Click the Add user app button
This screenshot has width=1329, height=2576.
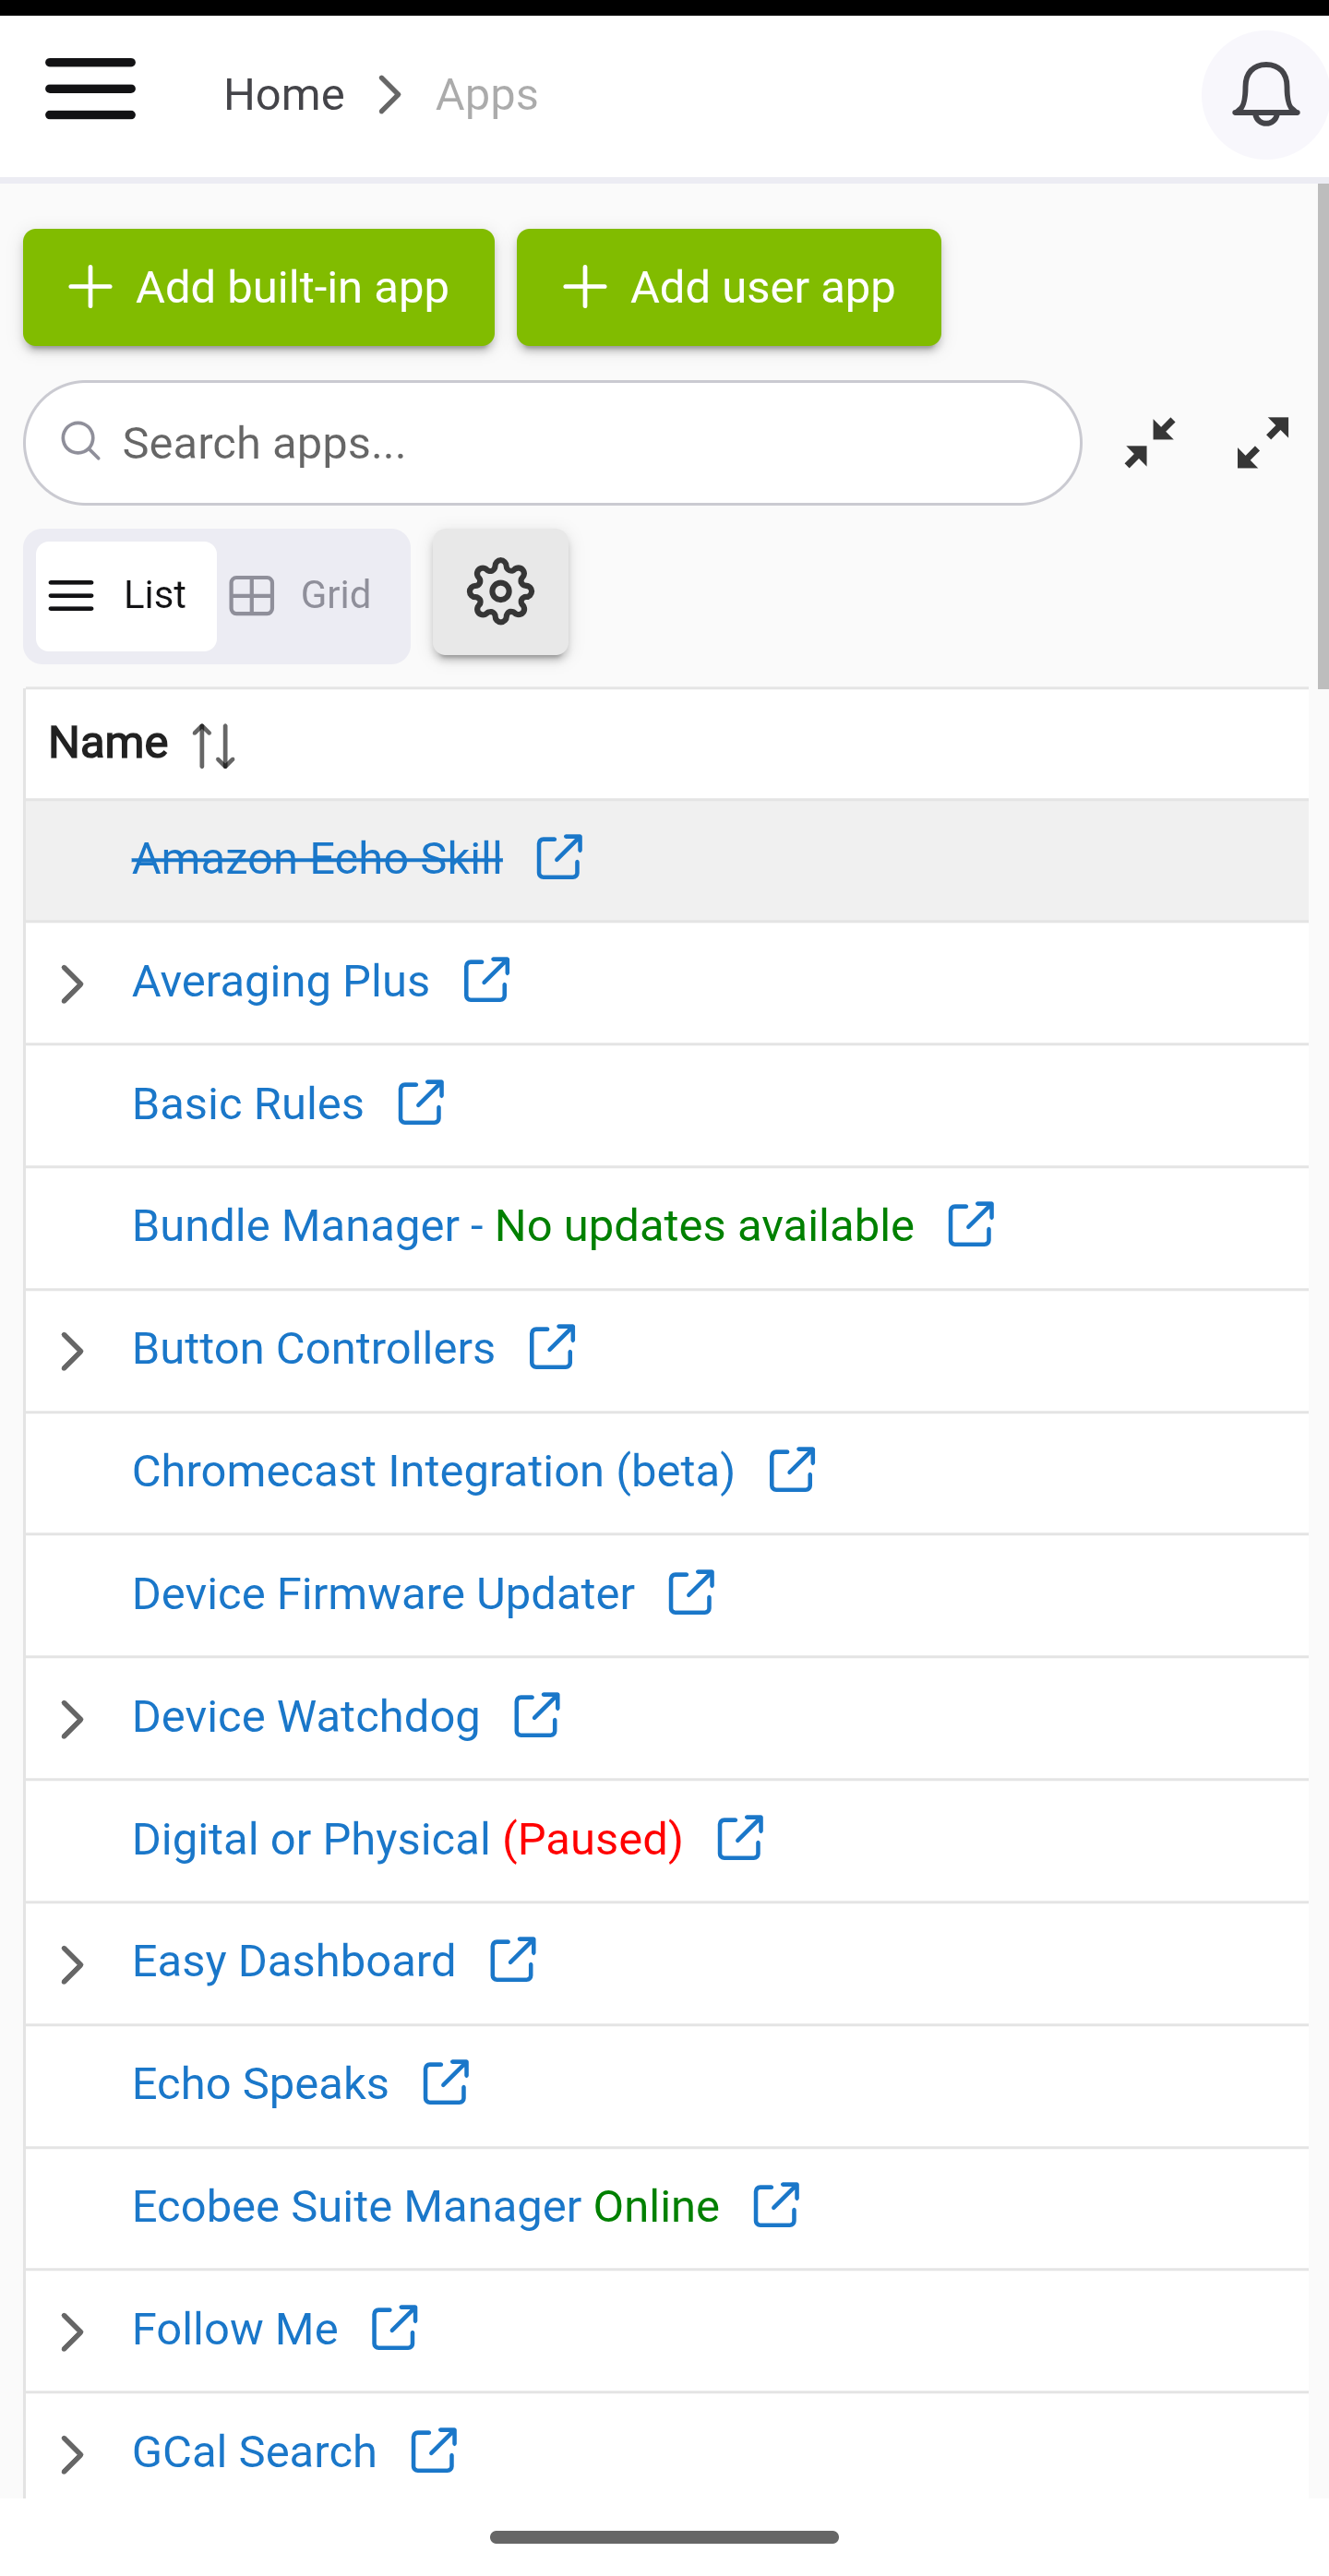click(x=728, y=288)
